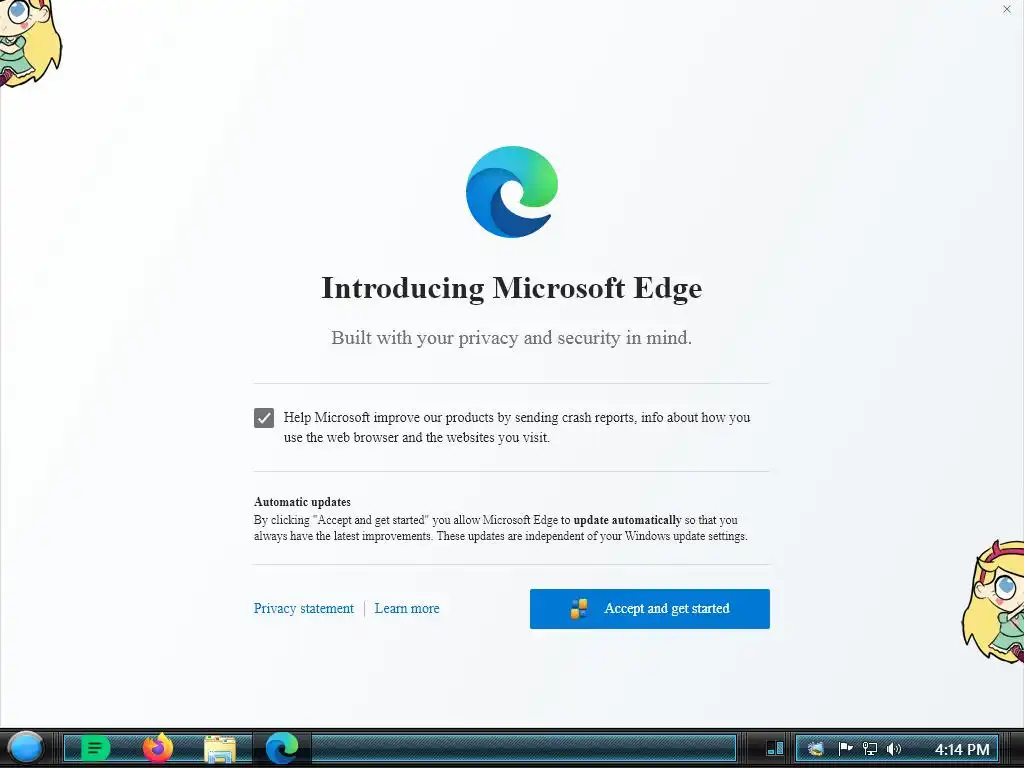
Task: Click the Accept and get started button
Action: [650, 609]
